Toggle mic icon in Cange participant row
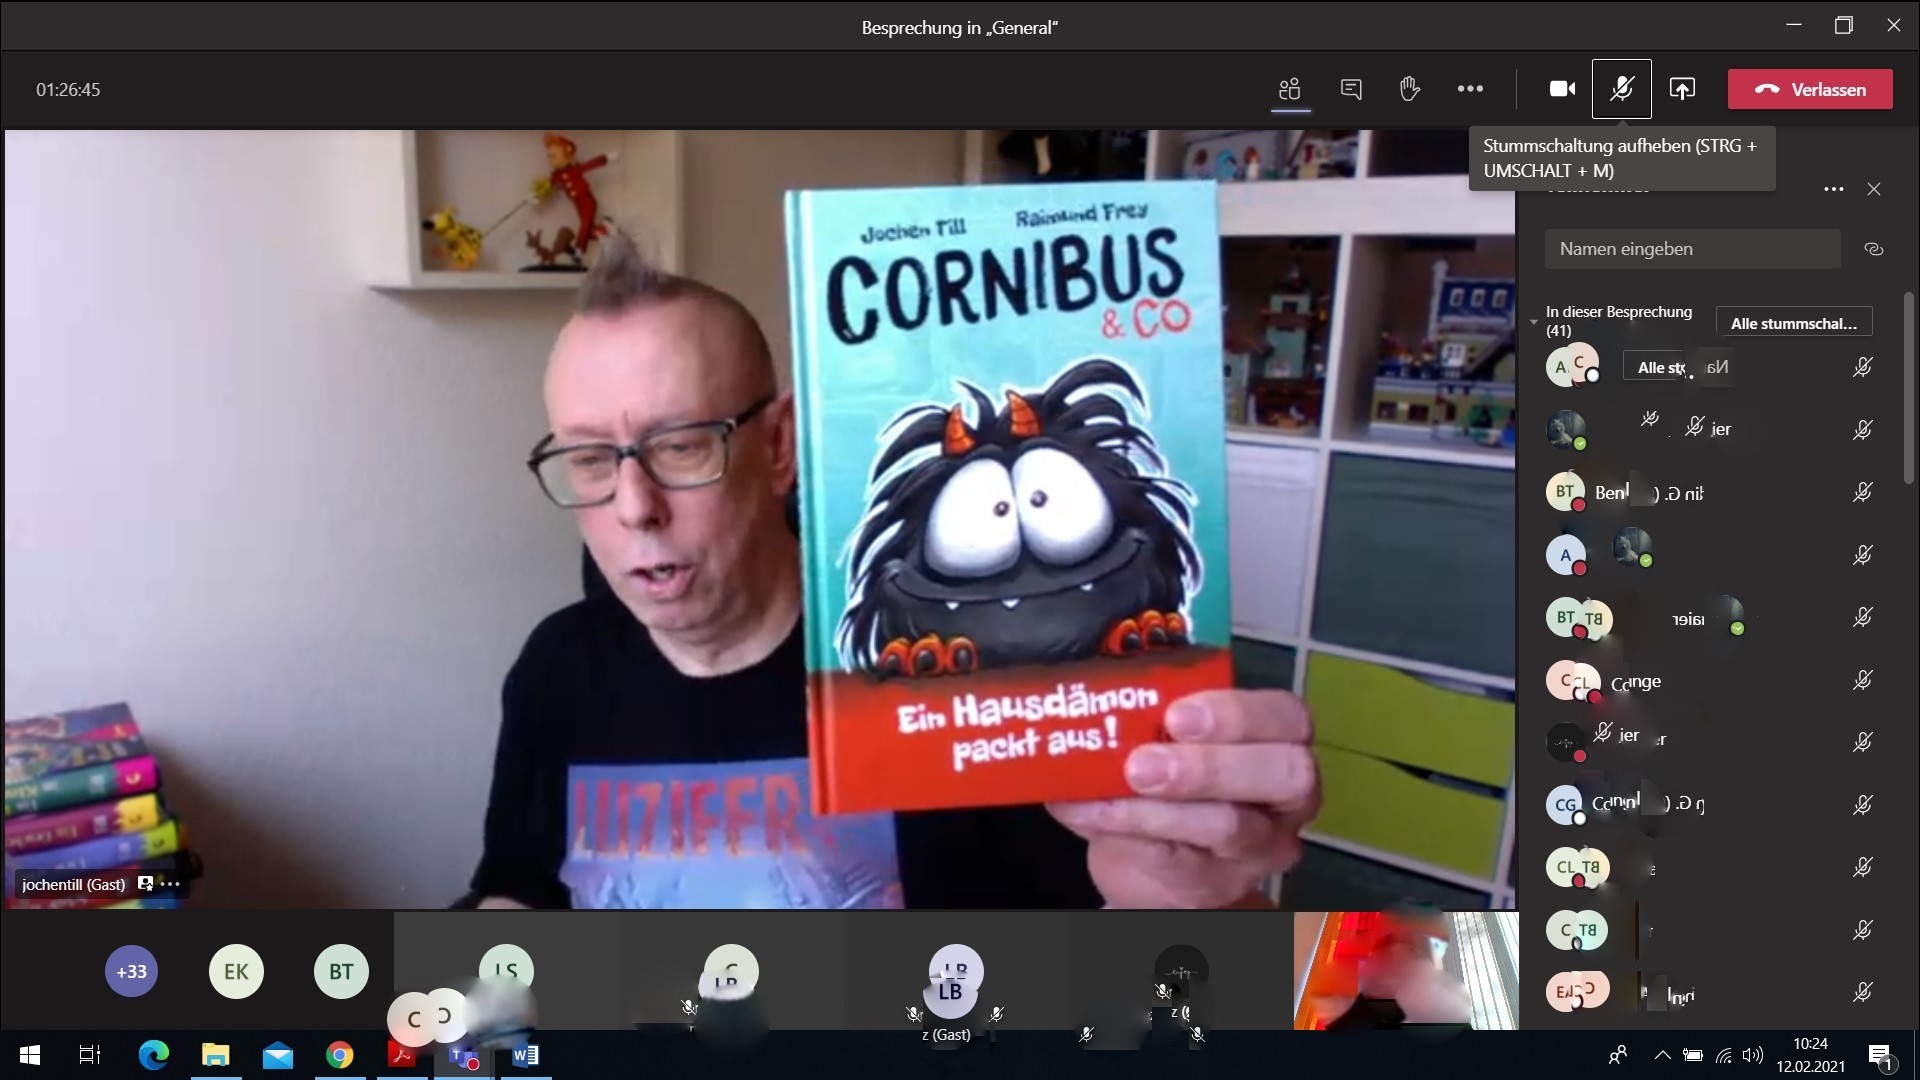The height and width of the screenshot is (1080, 1920). pos(1862,680)
